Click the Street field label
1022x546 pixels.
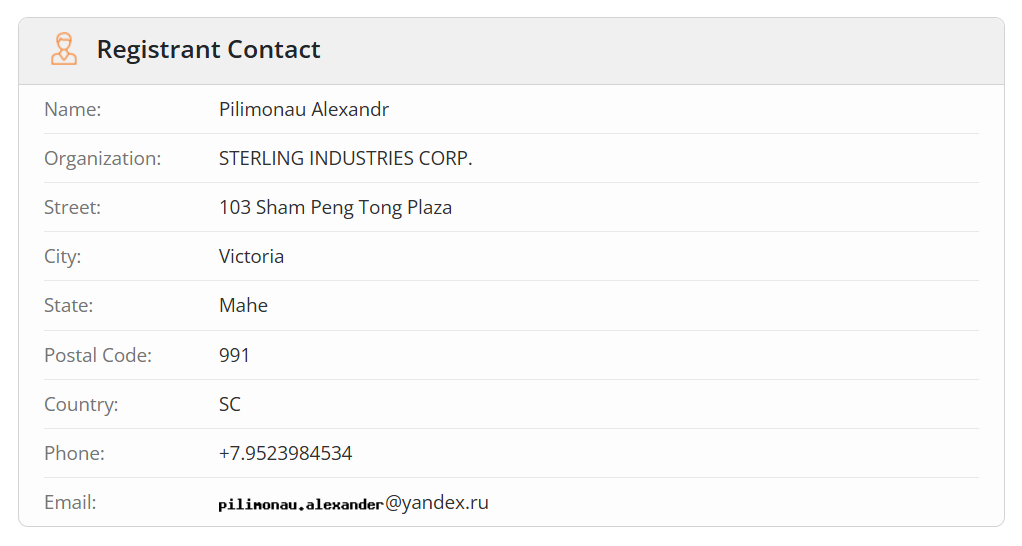(72, 207)
